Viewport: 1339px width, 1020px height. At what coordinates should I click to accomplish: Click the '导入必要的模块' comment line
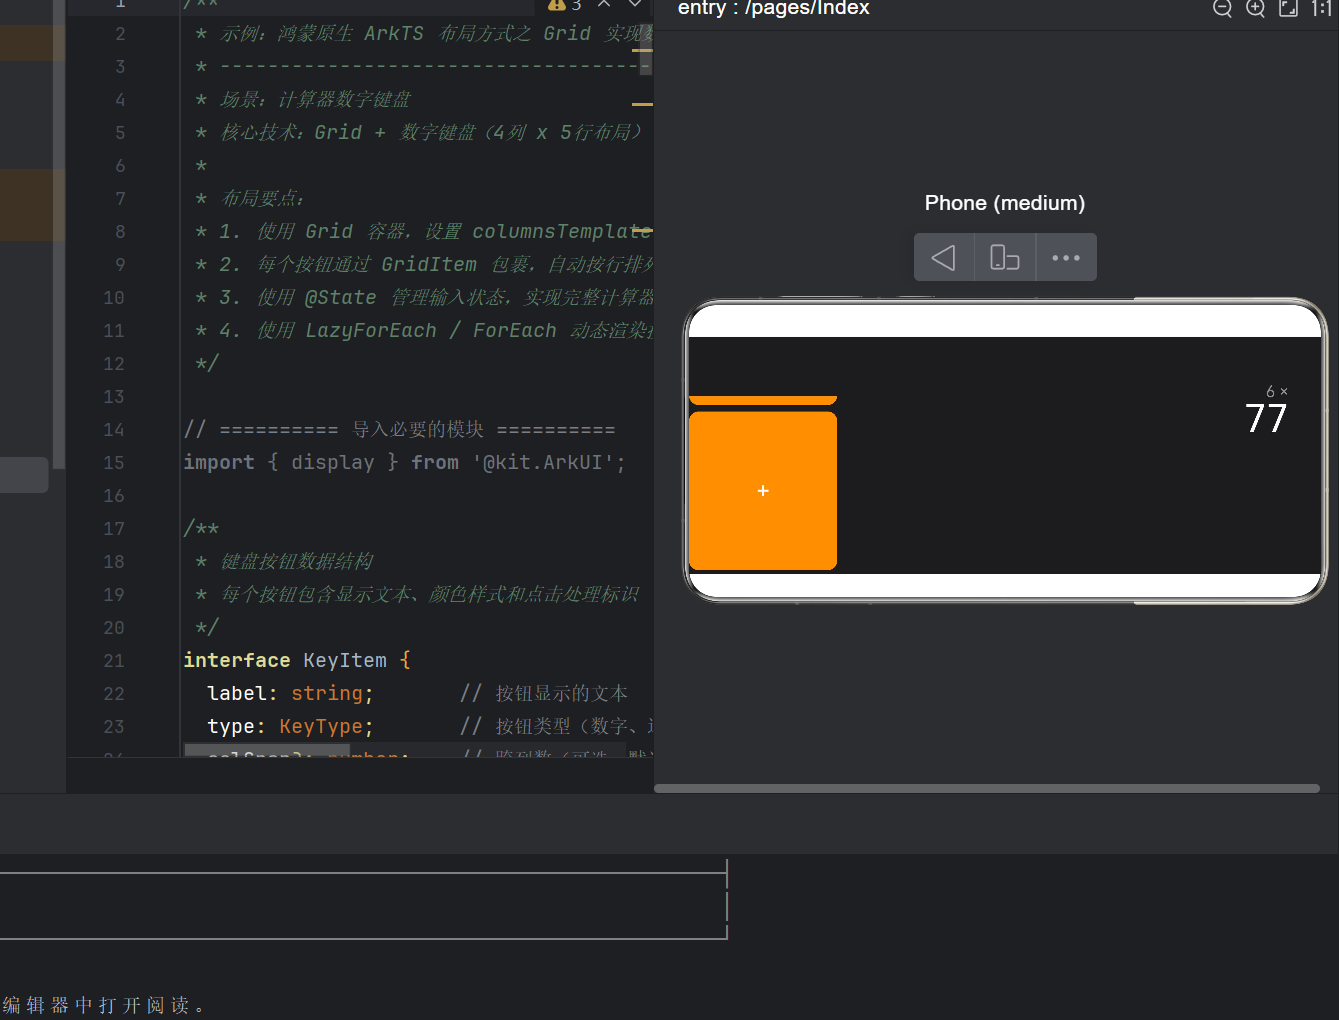399,429
